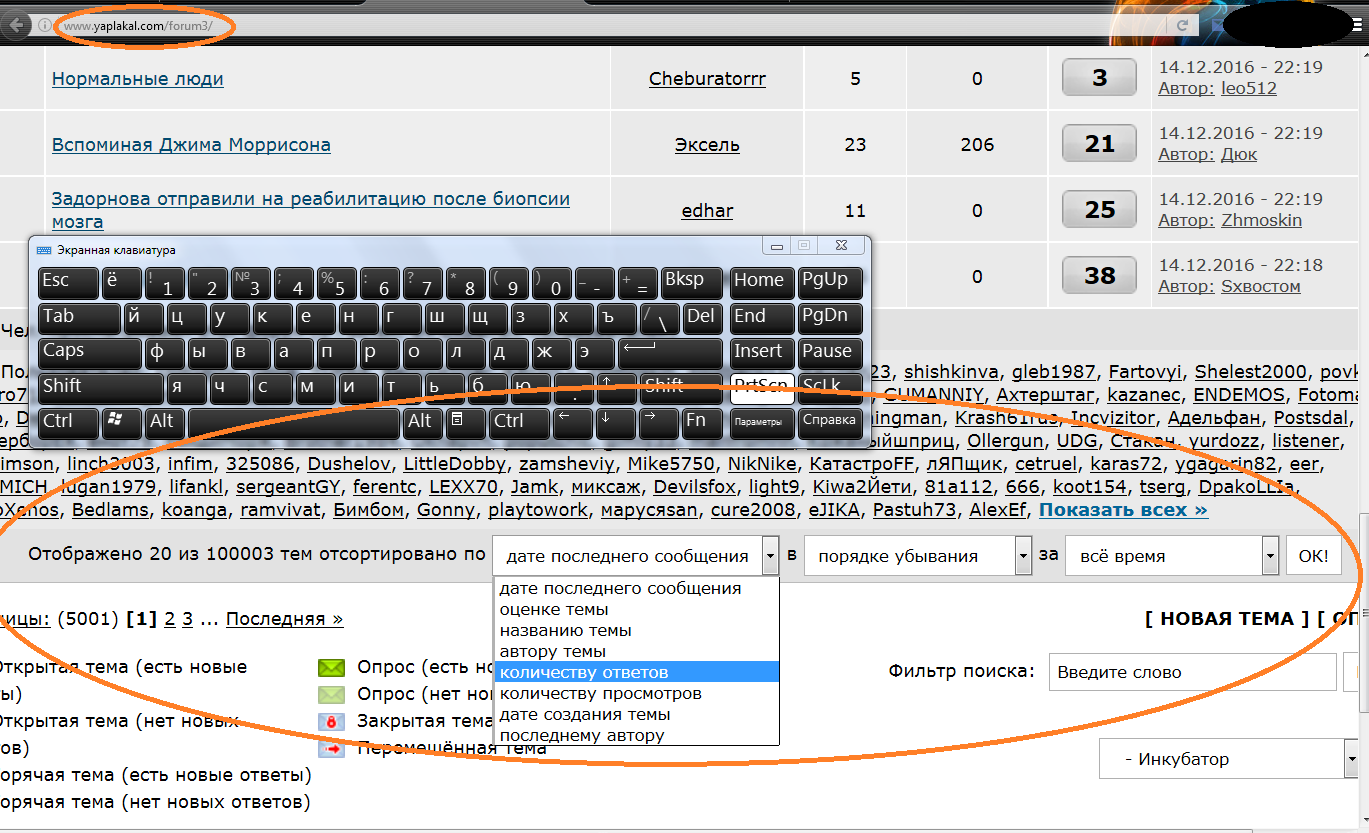Open topic 'Вспоминая Джима Моррисона'
This screenshot has width=1369, height=833.
(x=191, y=144)
